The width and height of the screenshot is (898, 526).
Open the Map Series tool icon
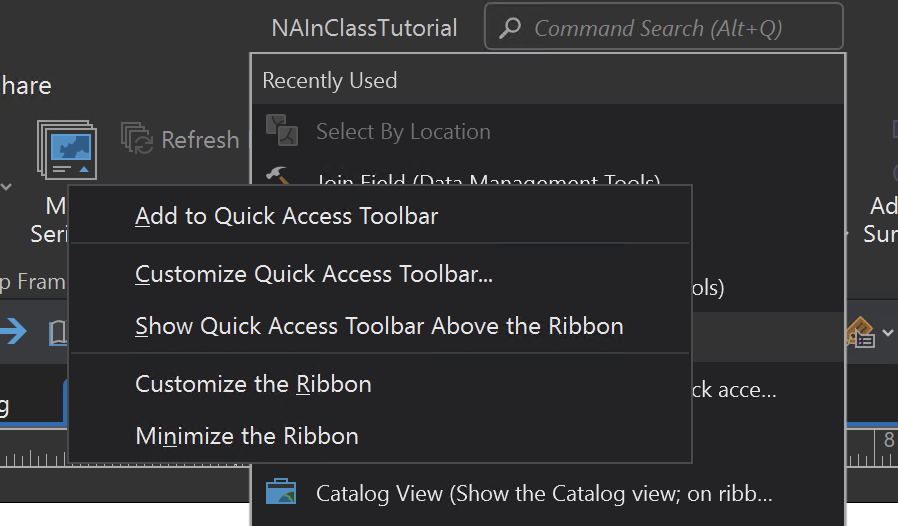tap(66, 151)
